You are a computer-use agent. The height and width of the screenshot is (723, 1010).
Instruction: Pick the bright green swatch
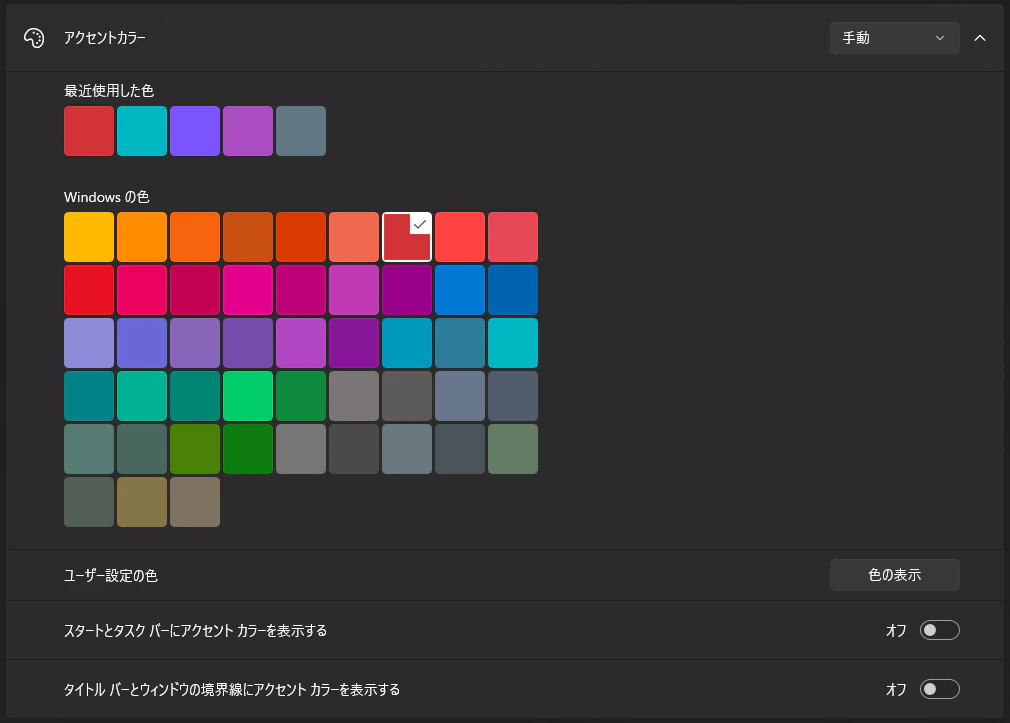point(248,395)
